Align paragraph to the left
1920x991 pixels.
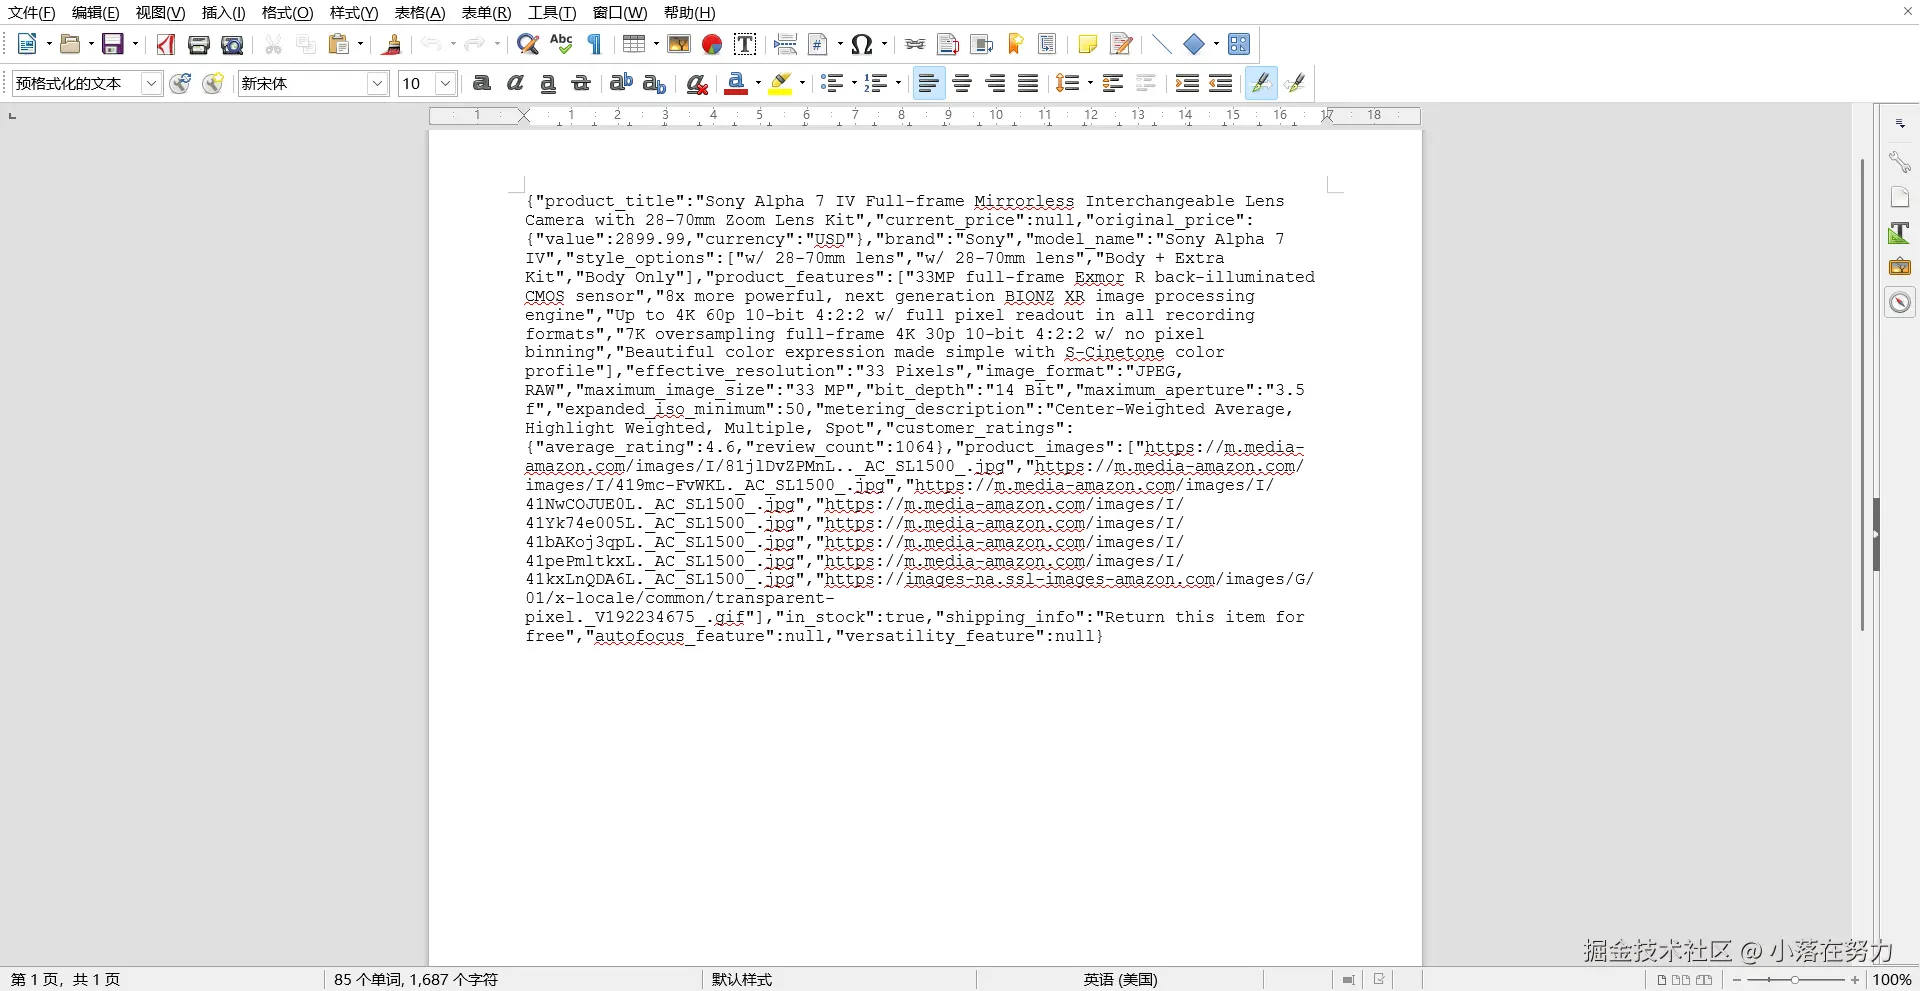pos(928,84)
